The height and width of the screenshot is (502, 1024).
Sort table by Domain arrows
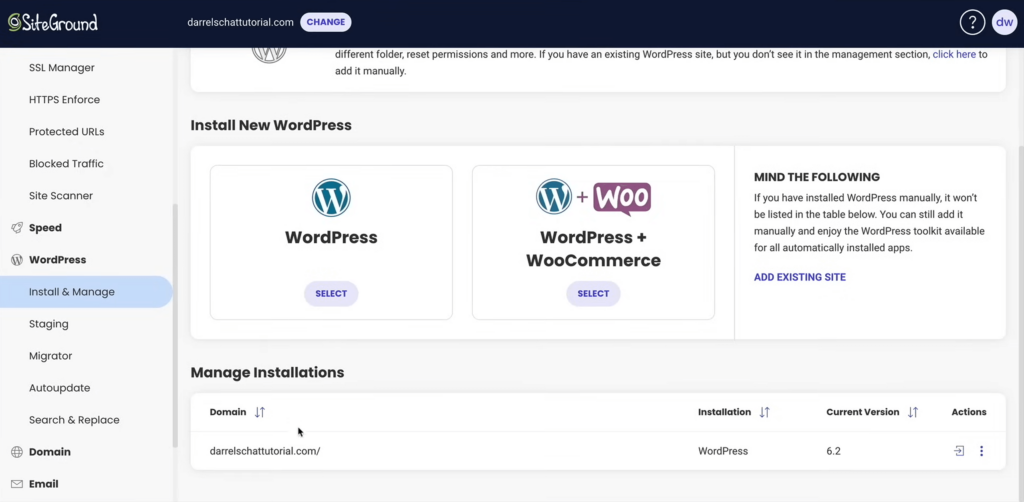point(260,412)
